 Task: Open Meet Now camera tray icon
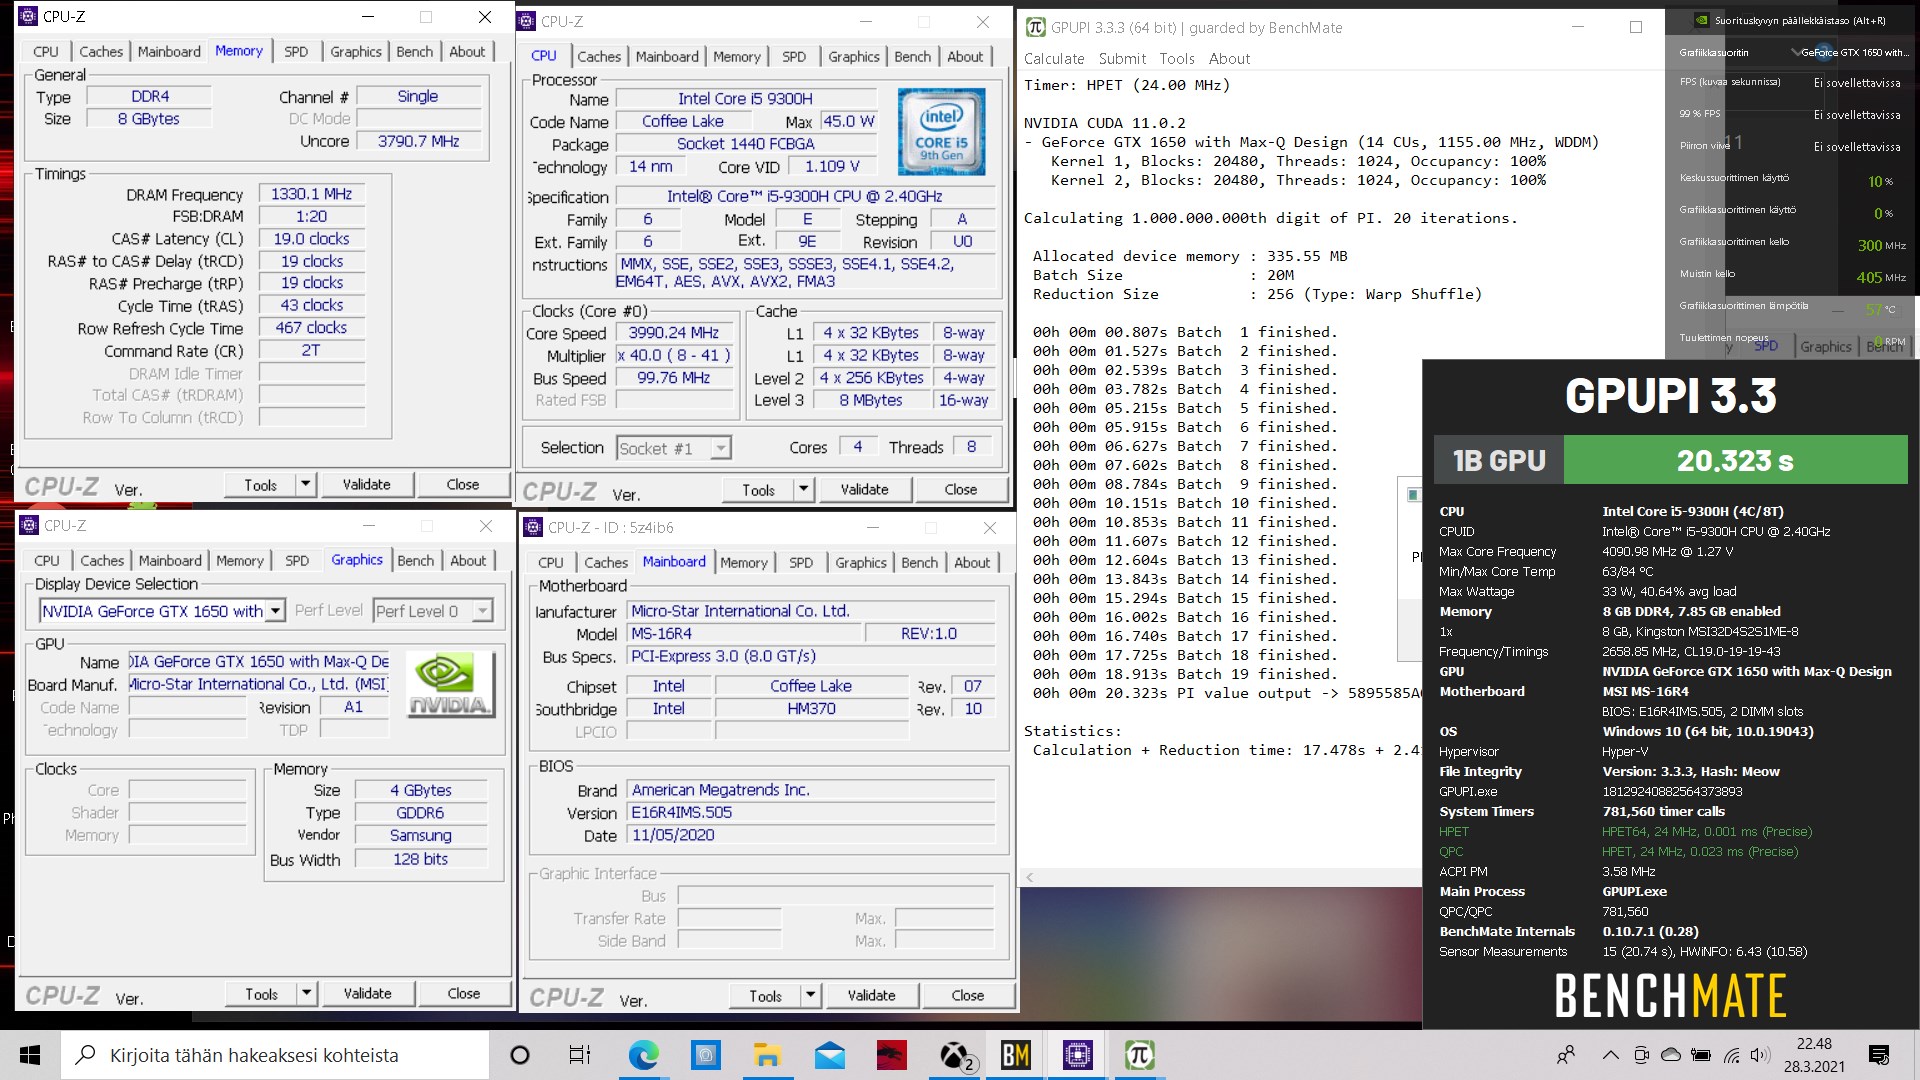coord(1641,1055)
